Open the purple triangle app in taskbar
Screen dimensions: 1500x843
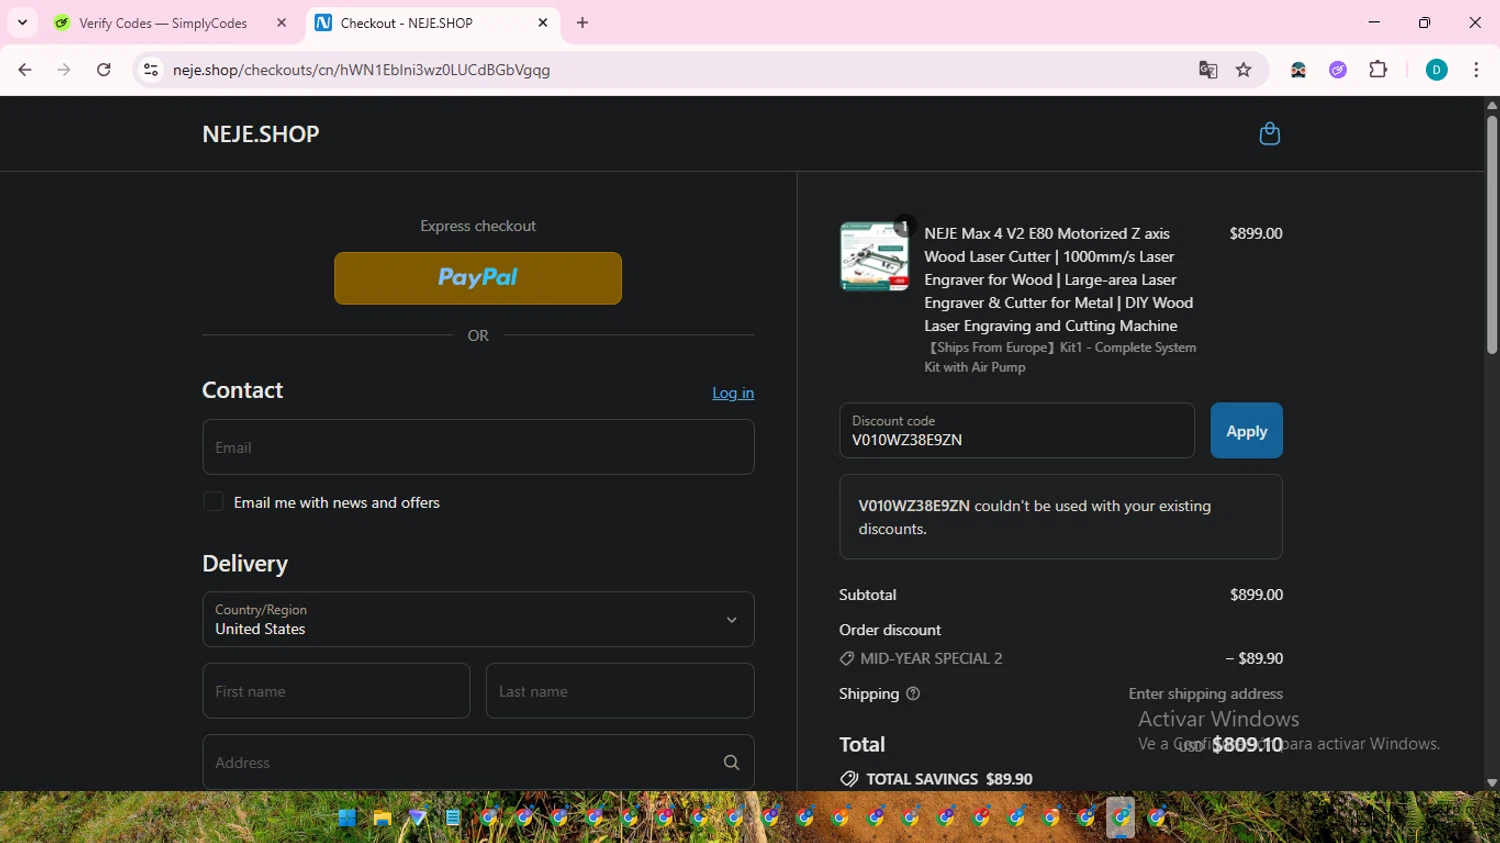[x=418, y=818]
